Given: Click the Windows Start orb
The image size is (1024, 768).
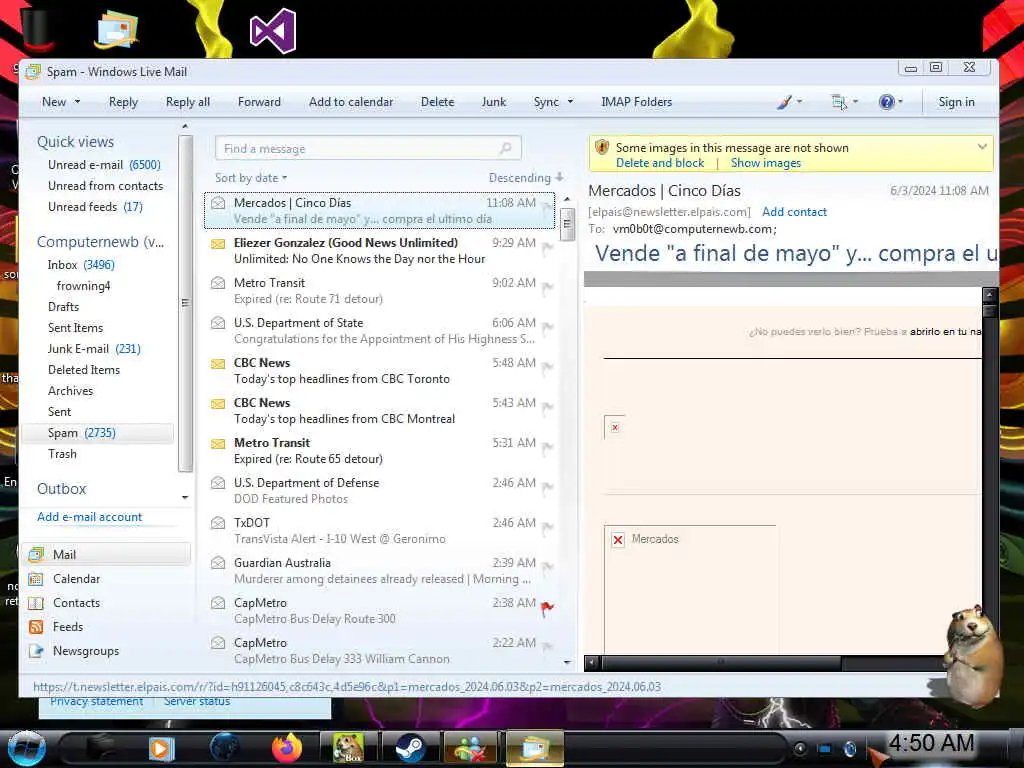Looking at the screenshot, I should click(27, 748).
